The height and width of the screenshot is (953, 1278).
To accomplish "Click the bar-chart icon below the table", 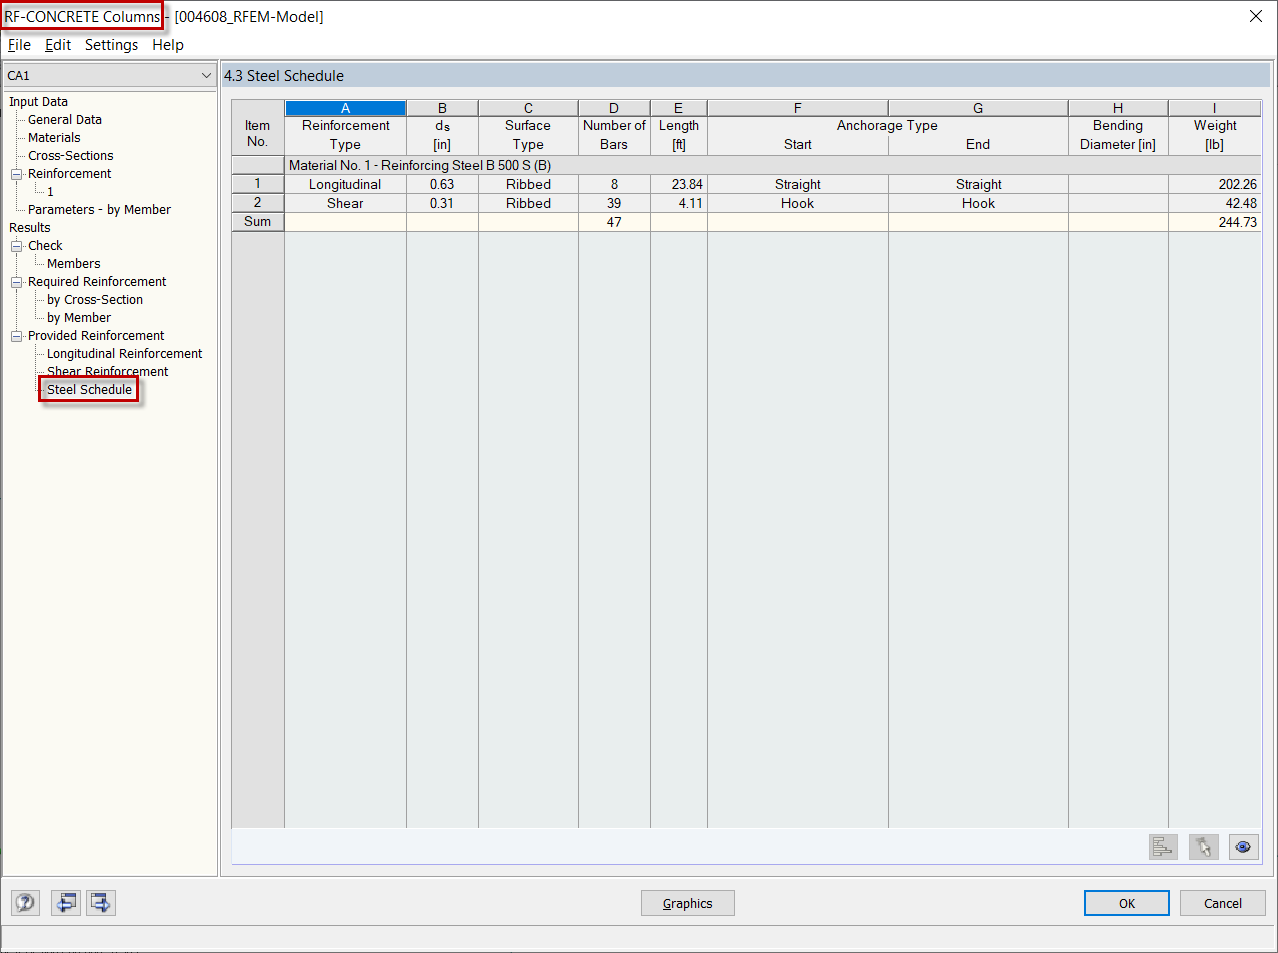I will click(x=1162, y=847).
